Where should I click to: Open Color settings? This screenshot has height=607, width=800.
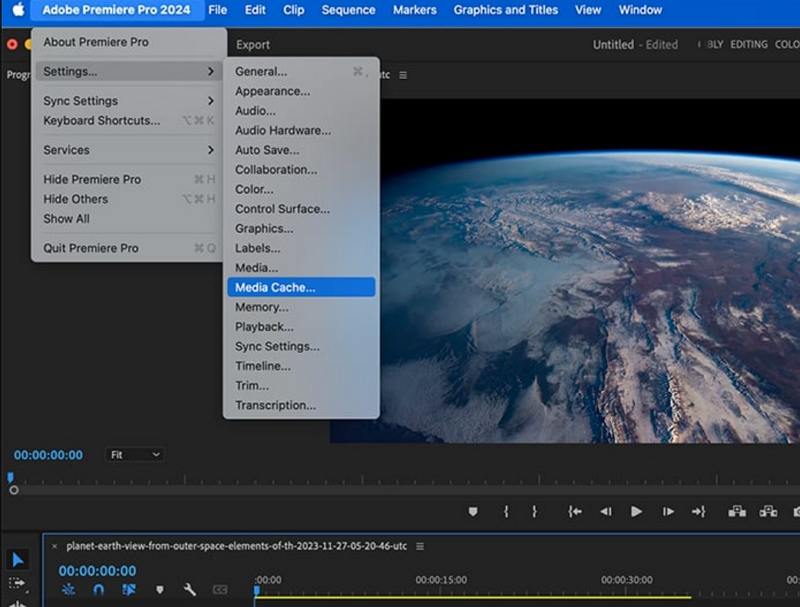(301, 189)
